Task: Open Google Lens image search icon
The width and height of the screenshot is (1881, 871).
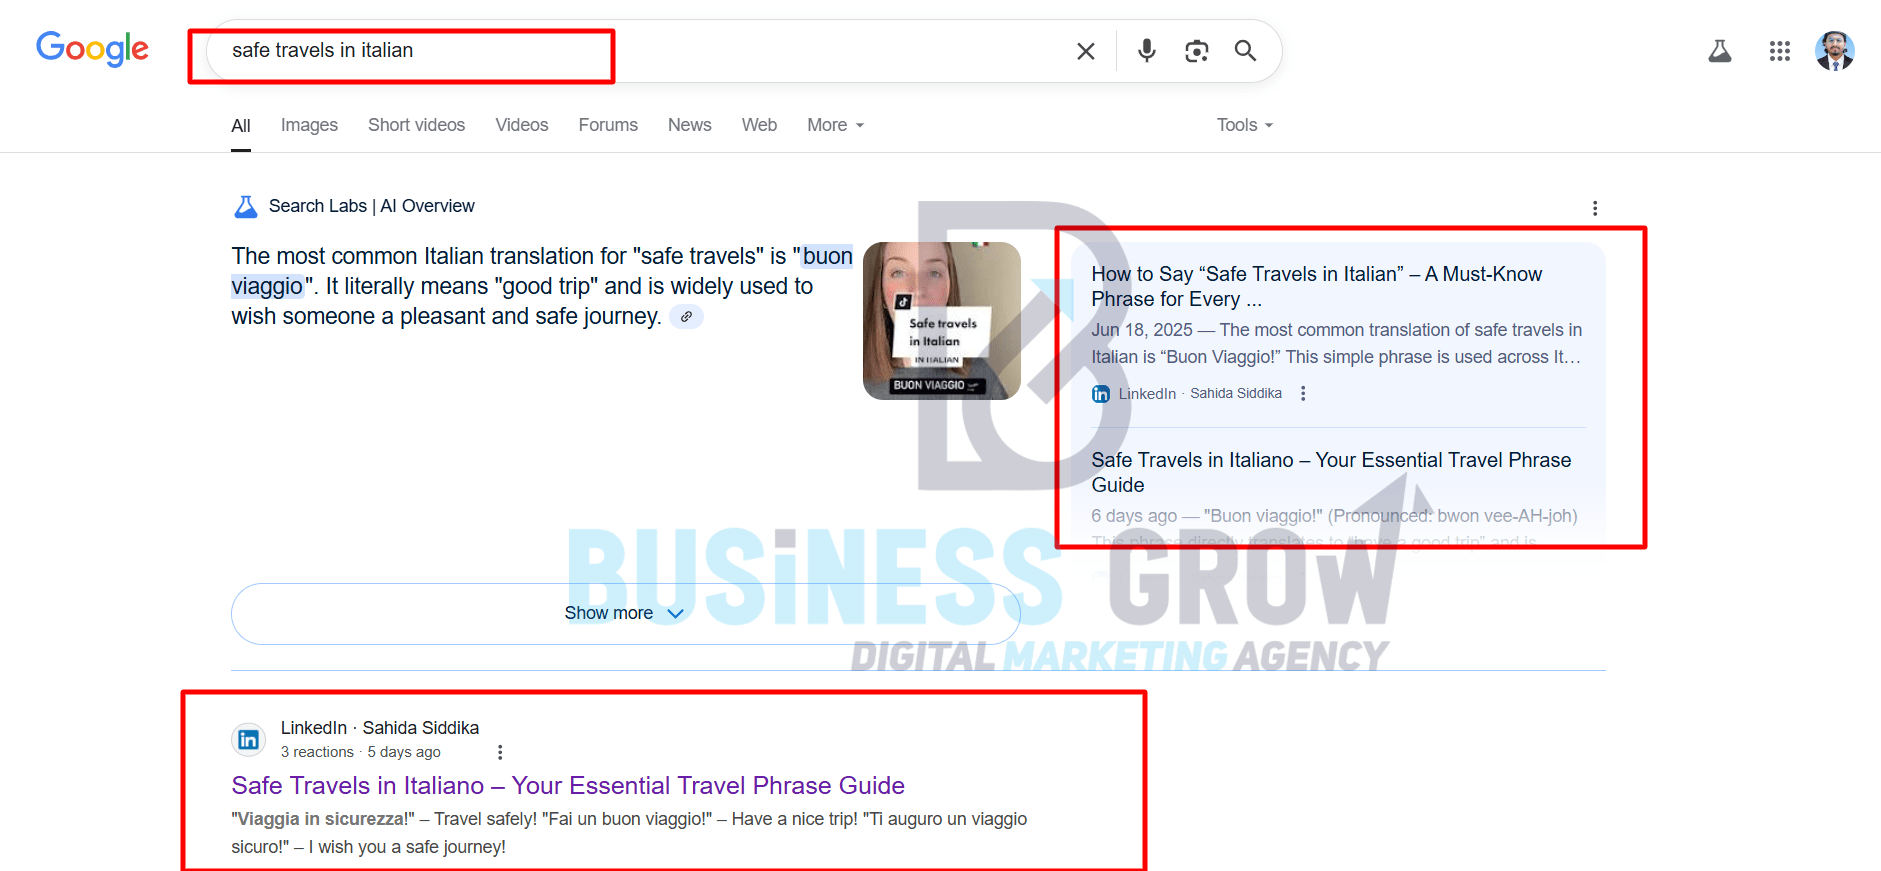Action: coord(1196,51)
